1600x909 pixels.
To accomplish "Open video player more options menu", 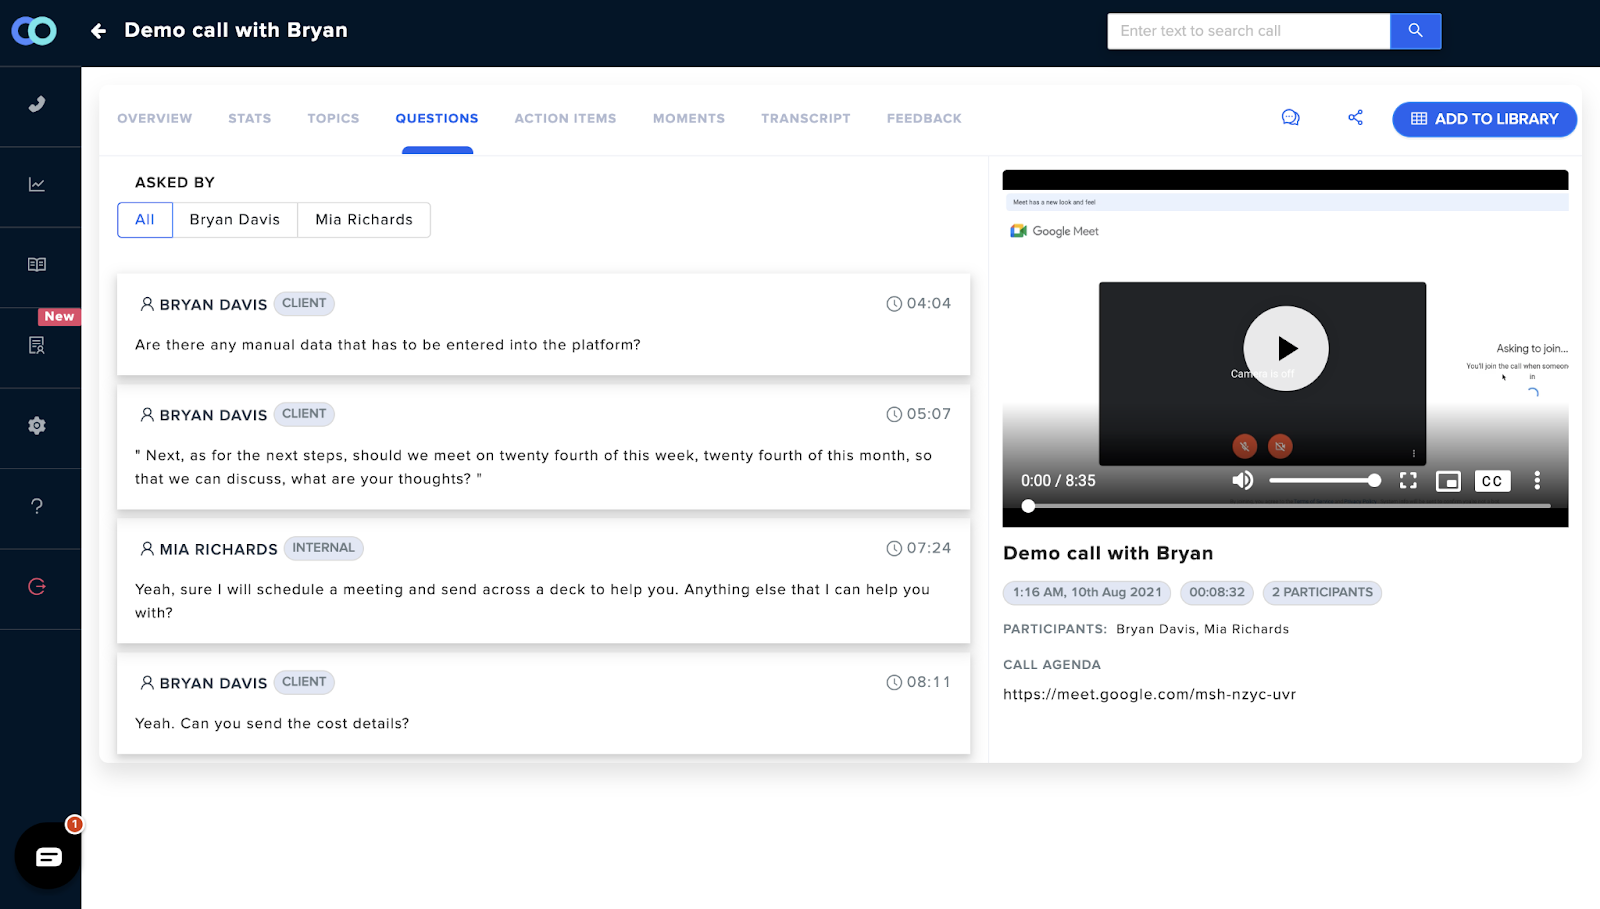I will [1537, 481].
